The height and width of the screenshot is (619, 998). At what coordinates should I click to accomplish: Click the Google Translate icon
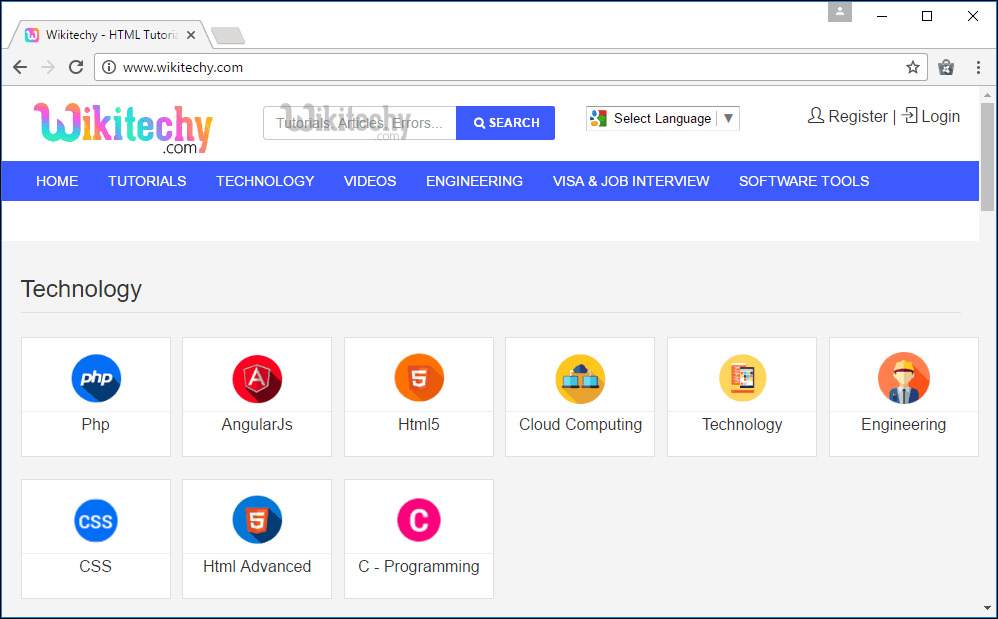600,117
